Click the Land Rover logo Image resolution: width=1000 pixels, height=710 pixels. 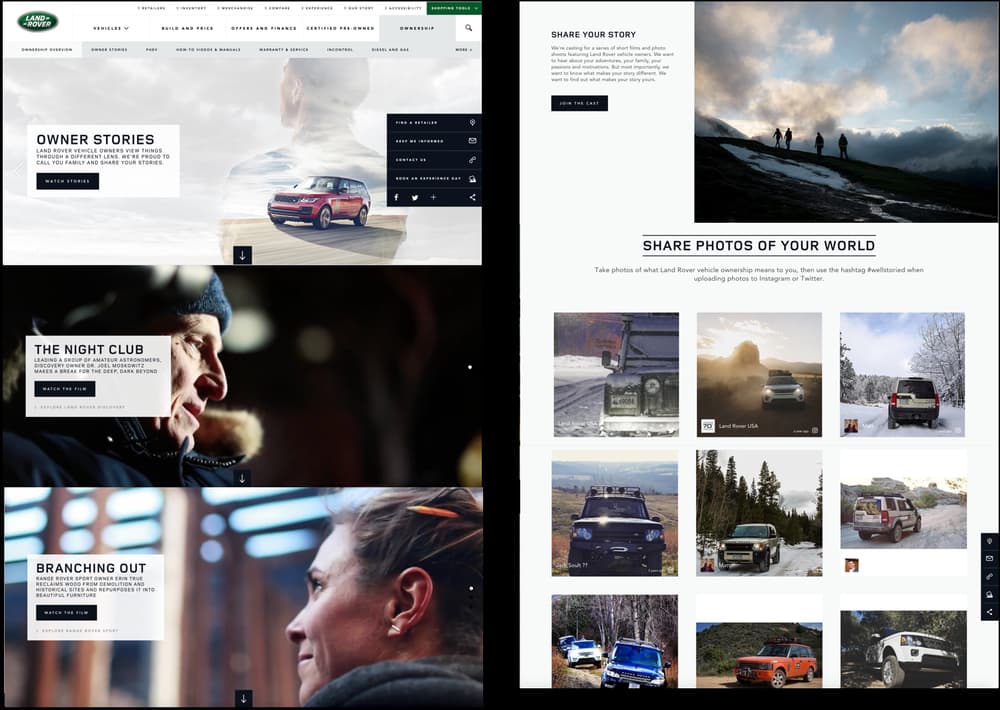38,22
